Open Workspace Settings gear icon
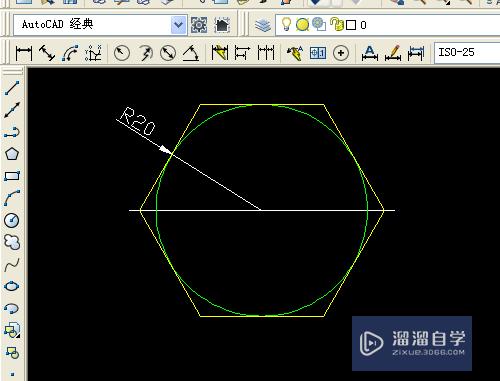 tap(199, 25)
